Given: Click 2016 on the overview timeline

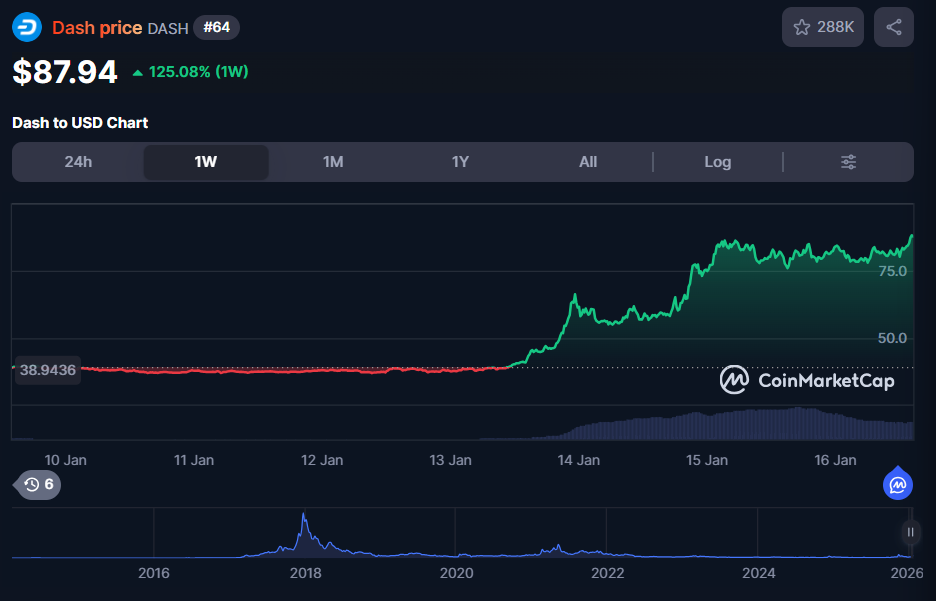Looking at the screenshot, I should [154, 573].
